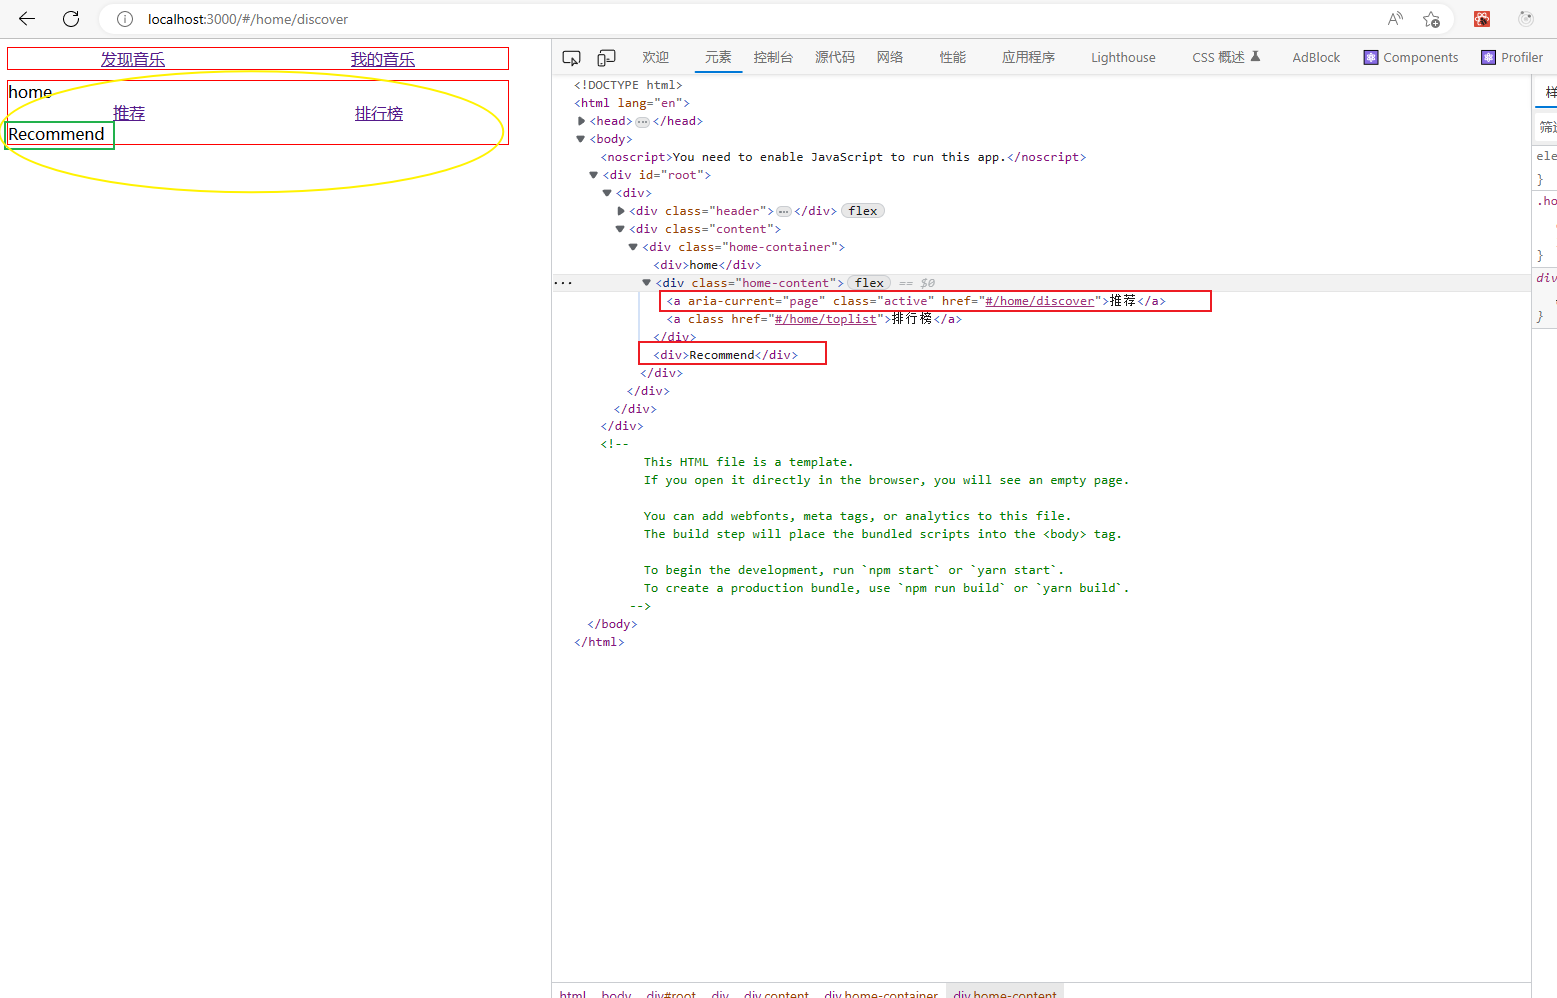Select body in the breadcrumb bar
The width and height of the screenshot is (1557, 998).
click(616, 993)
